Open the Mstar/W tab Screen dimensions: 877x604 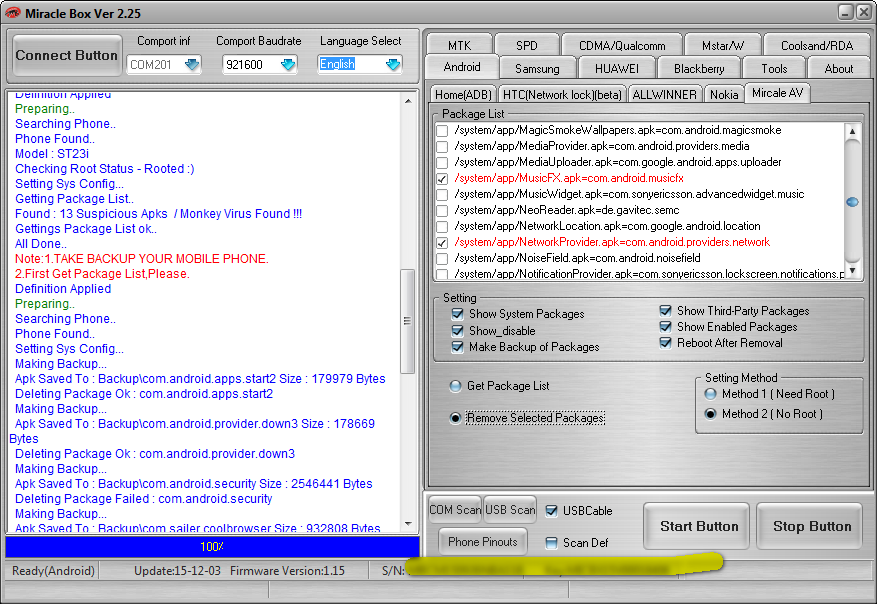[x=723, y=45]
